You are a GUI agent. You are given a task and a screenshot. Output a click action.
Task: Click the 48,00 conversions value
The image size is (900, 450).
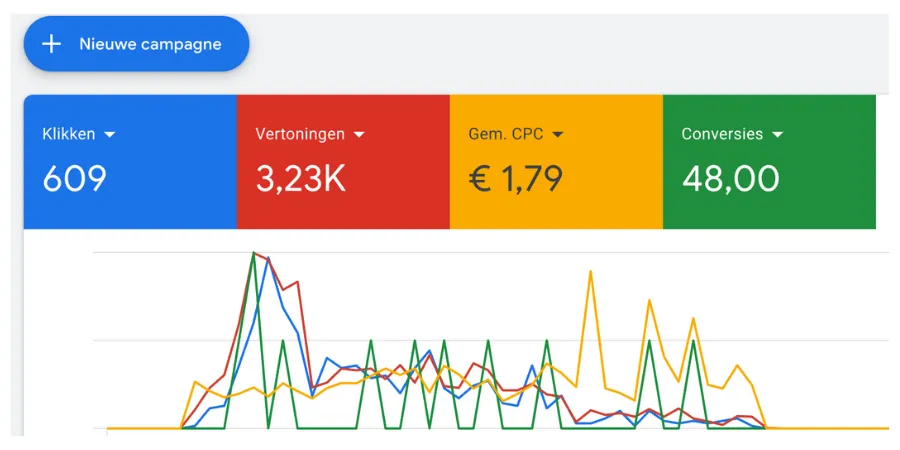(730, 179)
